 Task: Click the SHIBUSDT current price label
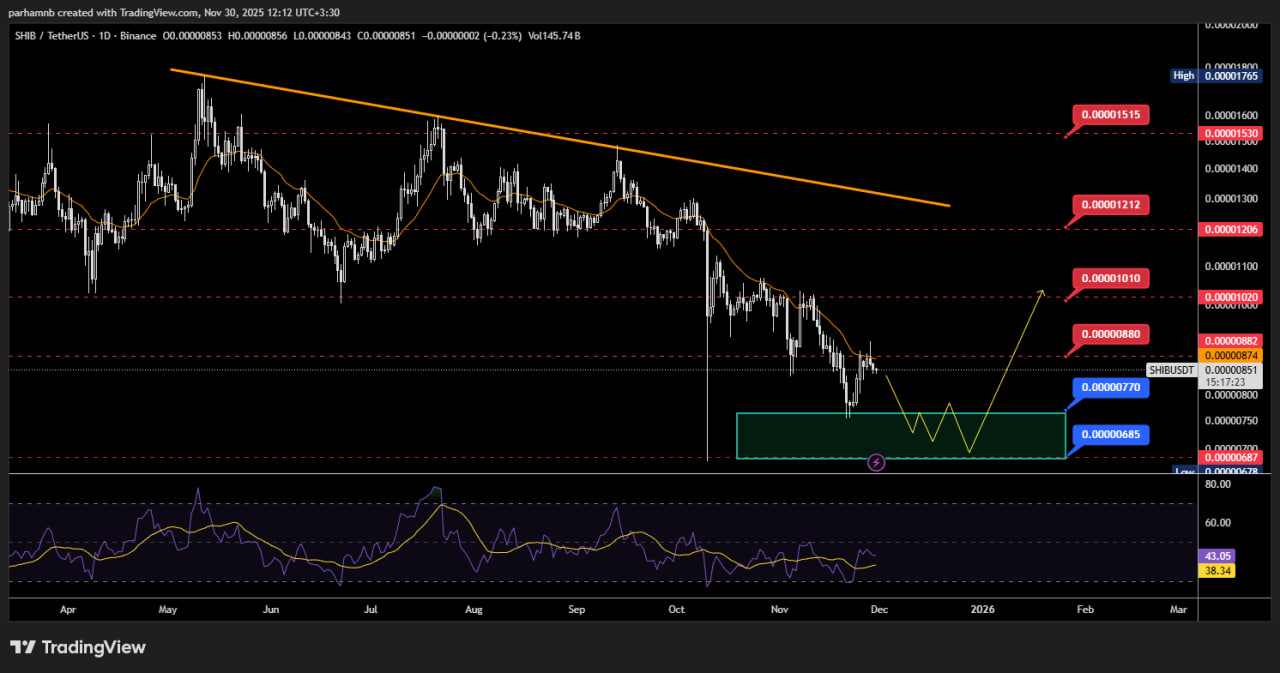click(1171, 370)
